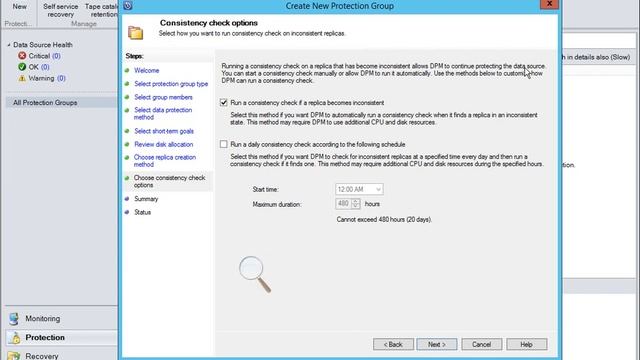Click the folder icon in dialog header

[136, 33]
